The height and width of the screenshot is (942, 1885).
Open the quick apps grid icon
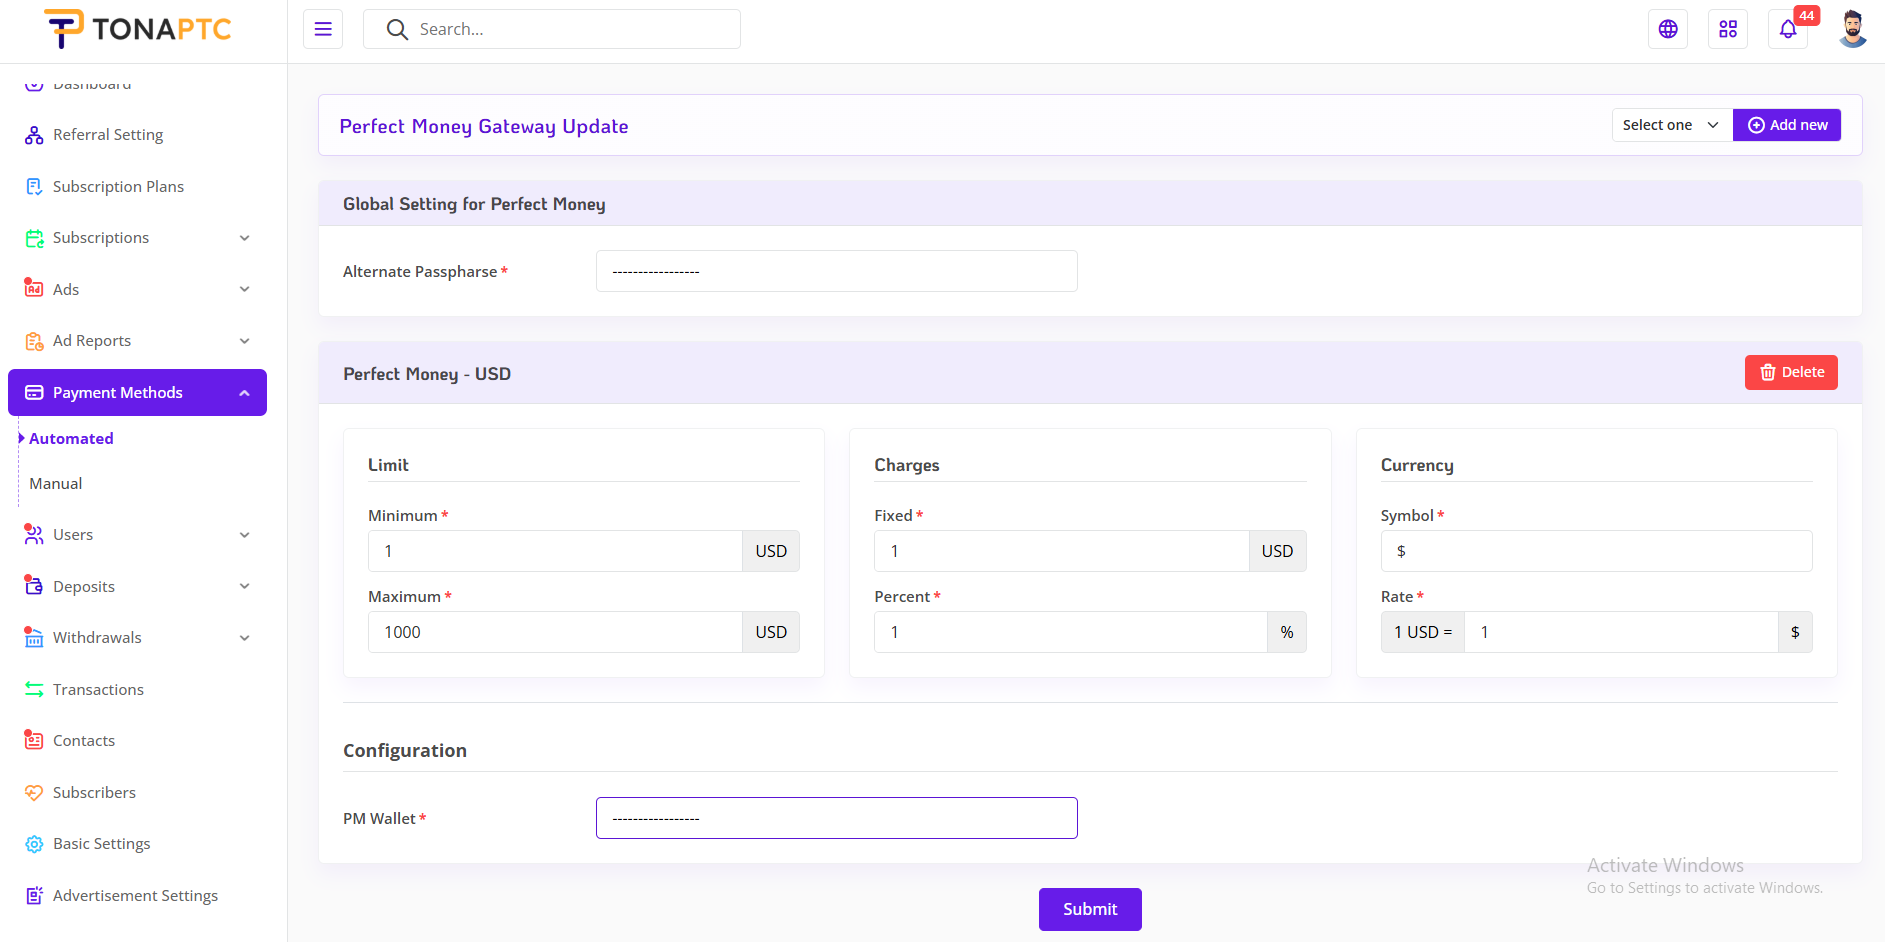(1728, 29)
